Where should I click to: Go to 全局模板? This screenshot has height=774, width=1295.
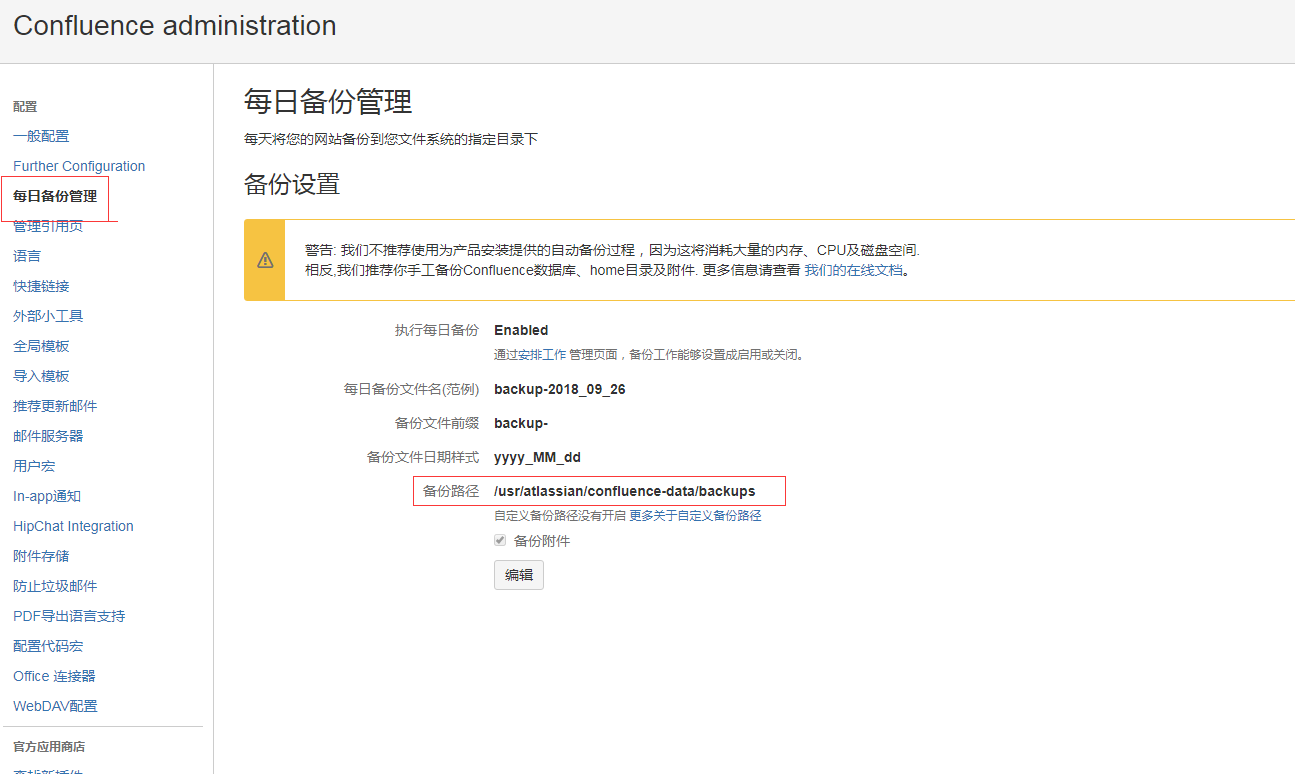41,346
